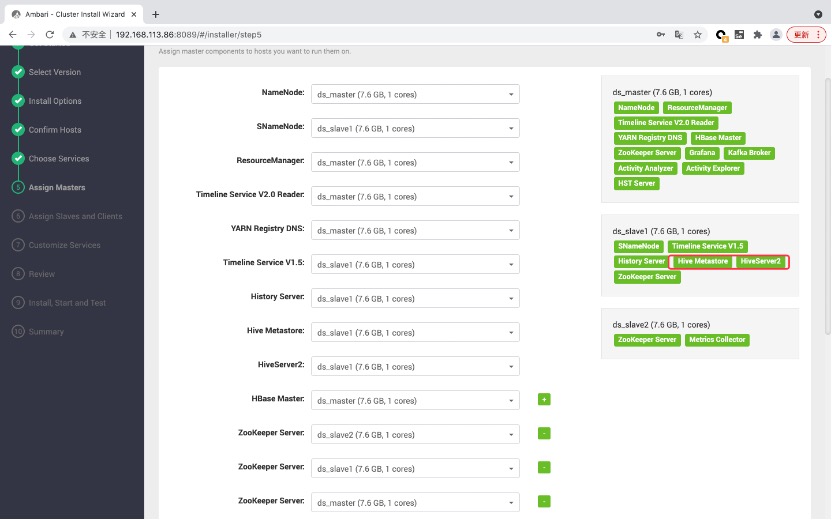The height and width of the screenshot is (520, 832).
Task: Click Activity Explorer tag
Action: tap(712, 168)
